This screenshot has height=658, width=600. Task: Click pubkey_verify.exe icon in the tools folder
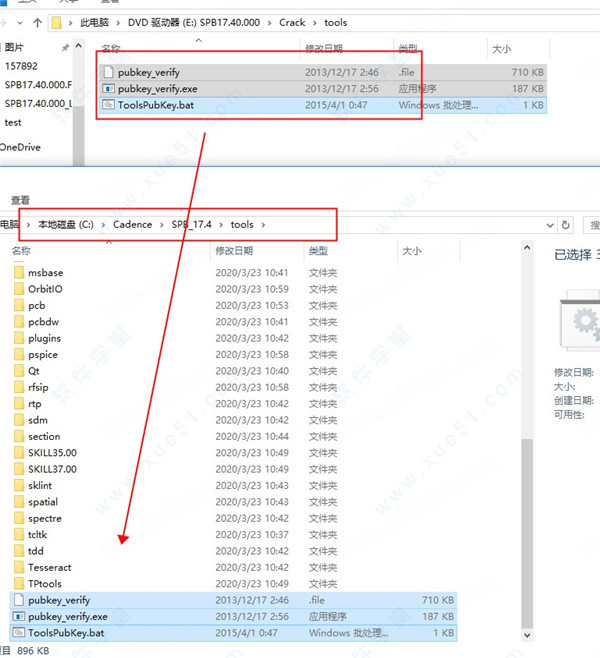(x=18, y=616)
